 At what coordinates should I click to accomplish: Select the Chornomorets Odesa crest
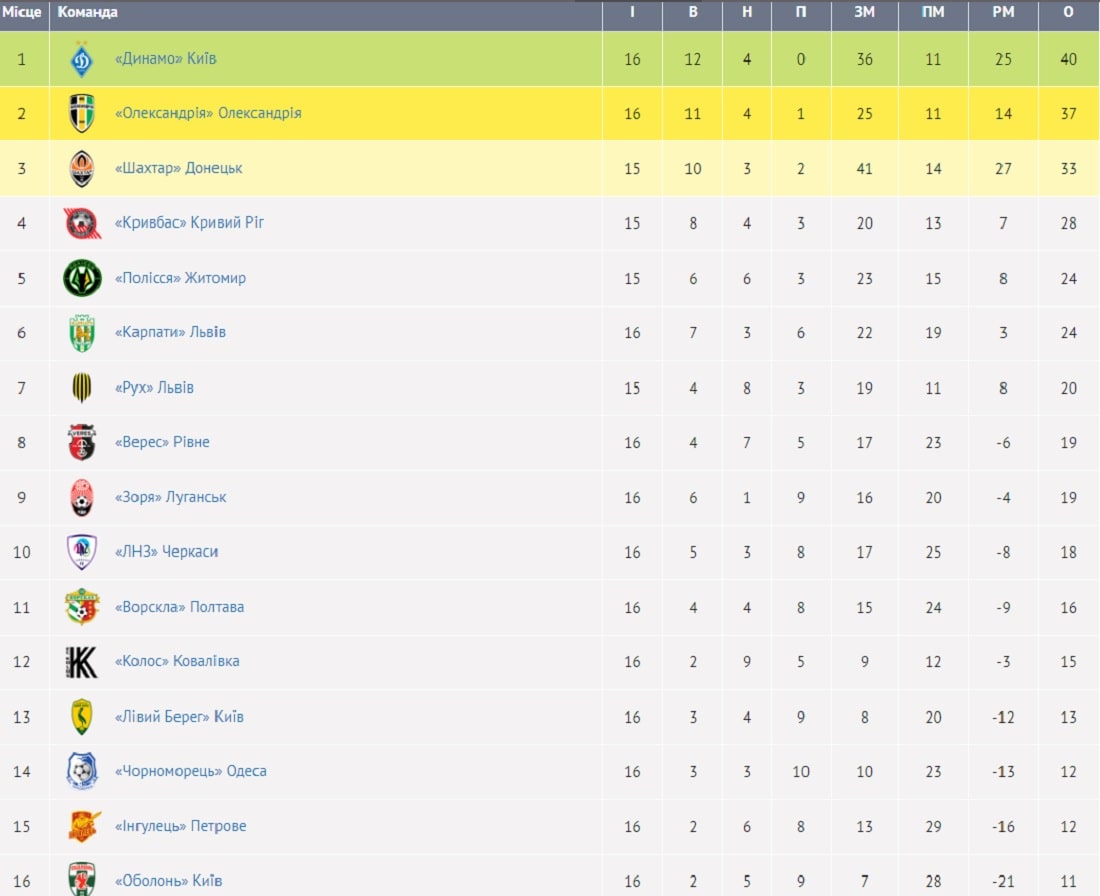[x=82, y=771]
